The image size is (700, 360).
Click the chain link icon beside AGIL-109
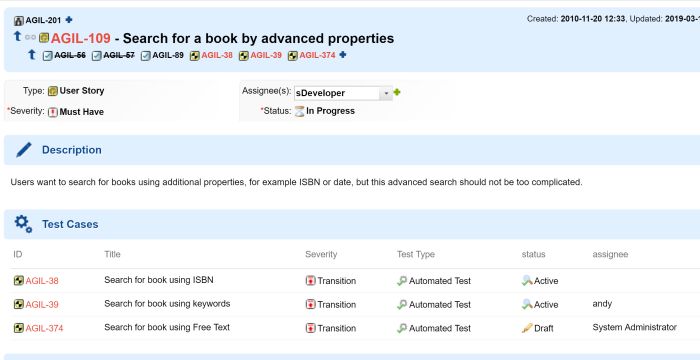click(30, 38)
